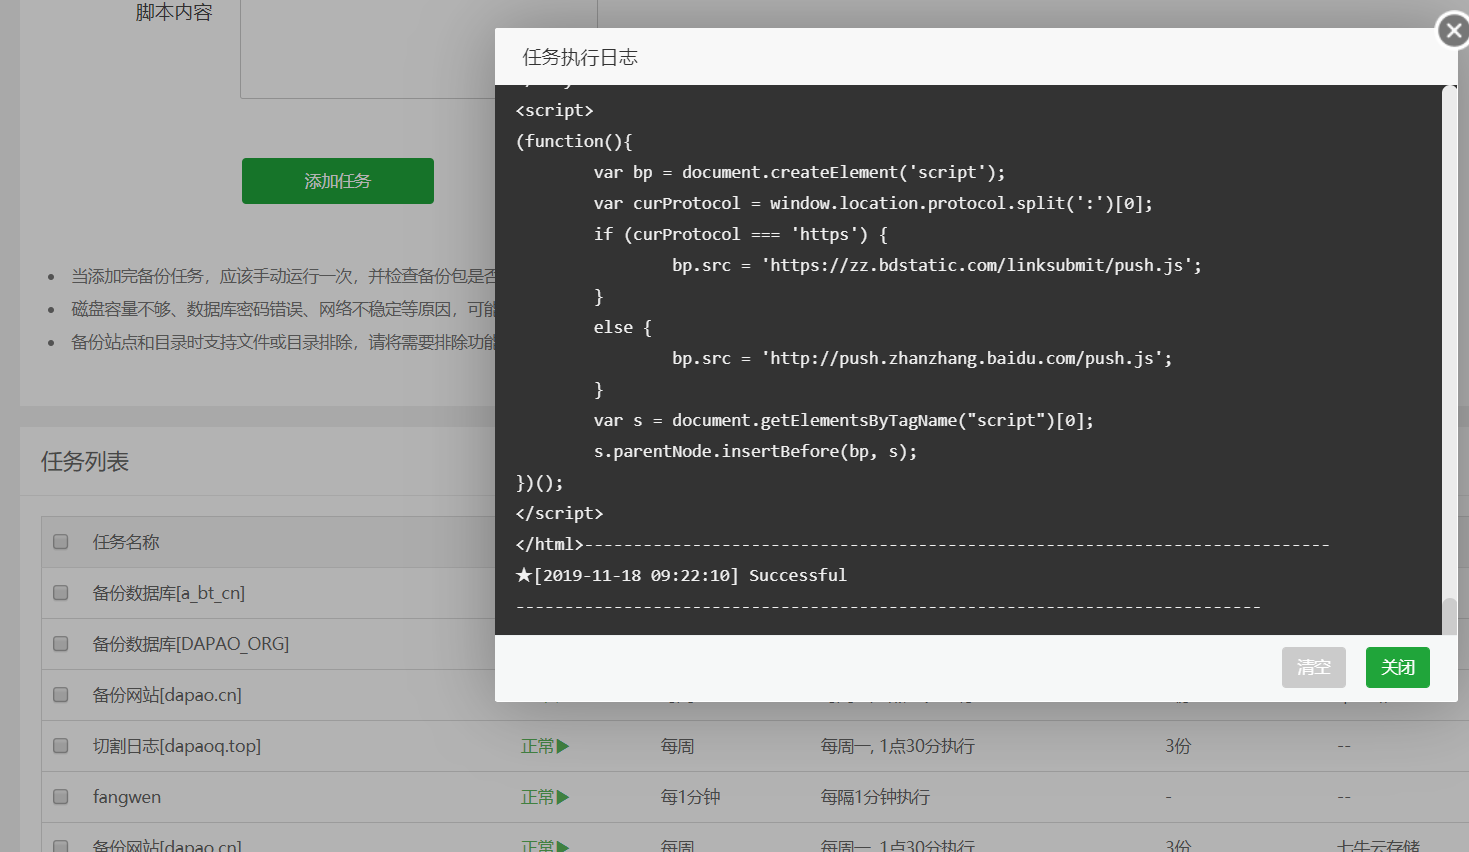Screen dimensions: 1469x852
Task: Click the 3份 value in the 切割日志 row
Action: coord(1178,746)
